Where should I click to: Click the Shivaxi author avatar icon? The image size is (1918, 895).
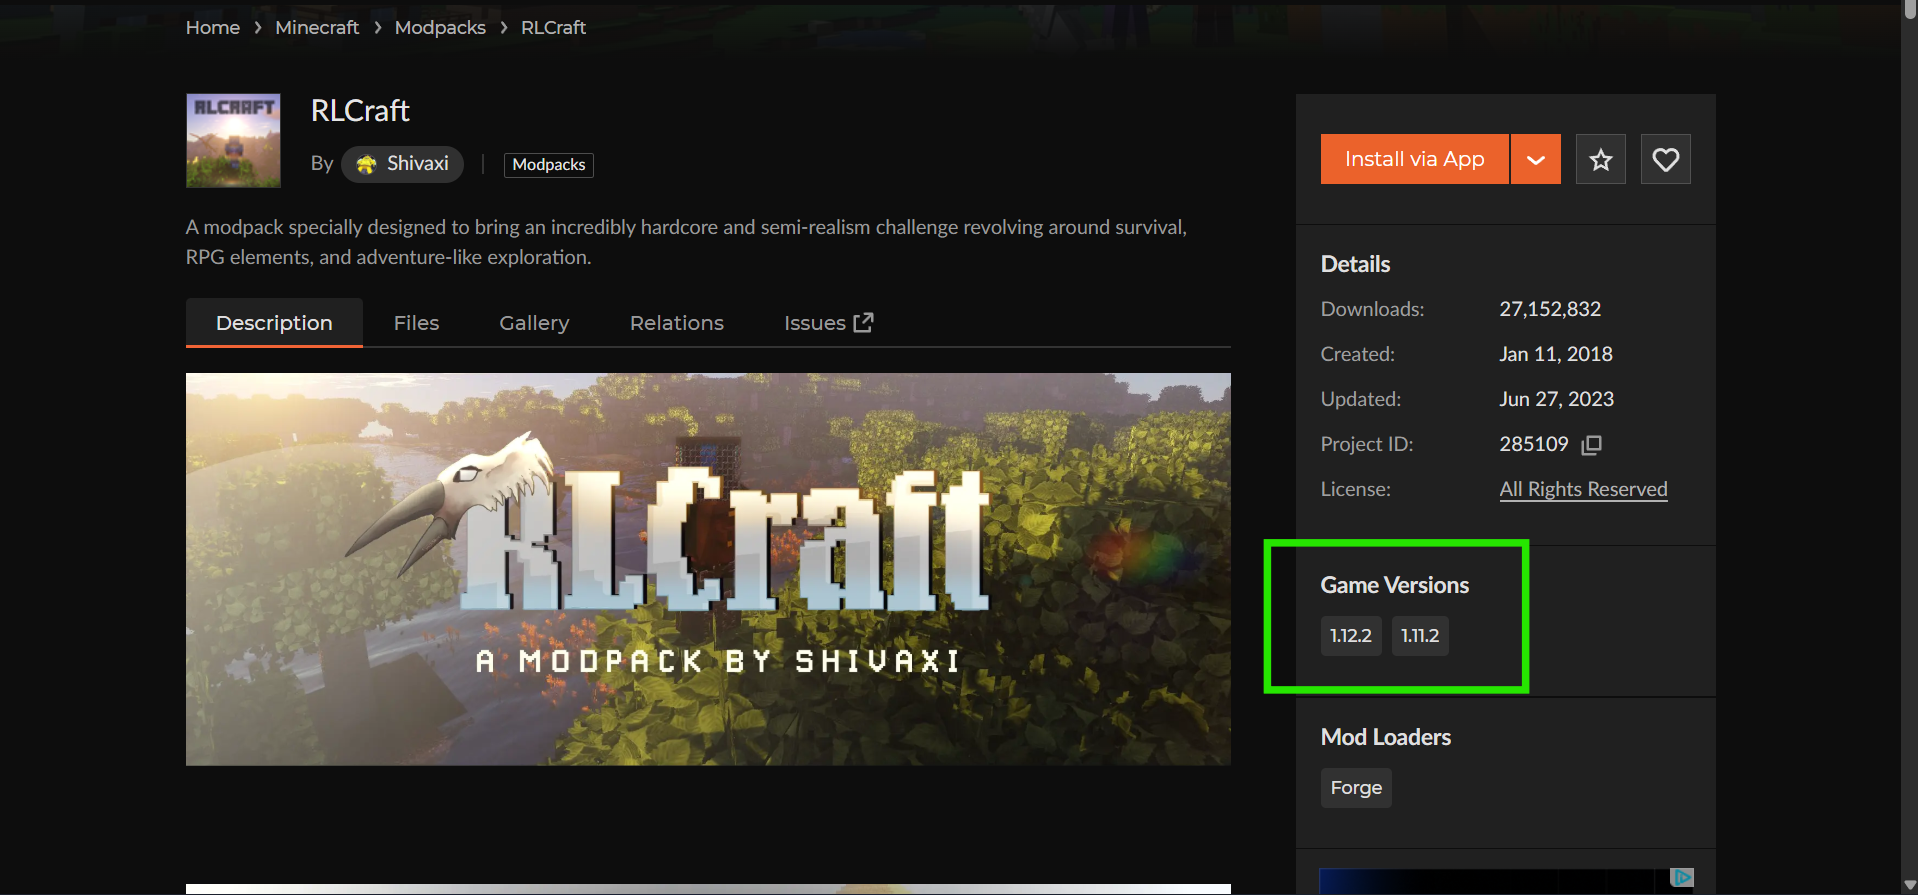coord(367,164)
